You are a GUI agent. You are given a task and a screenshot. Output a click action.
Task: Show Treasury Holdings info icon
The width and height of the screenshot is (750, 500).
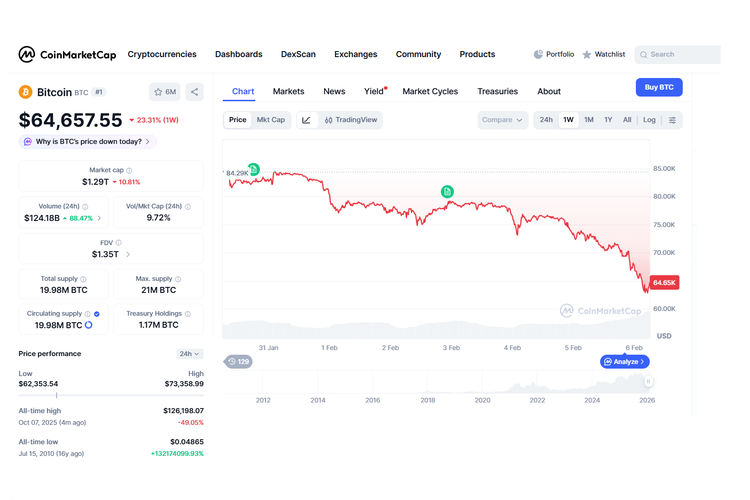pos(188,314)
